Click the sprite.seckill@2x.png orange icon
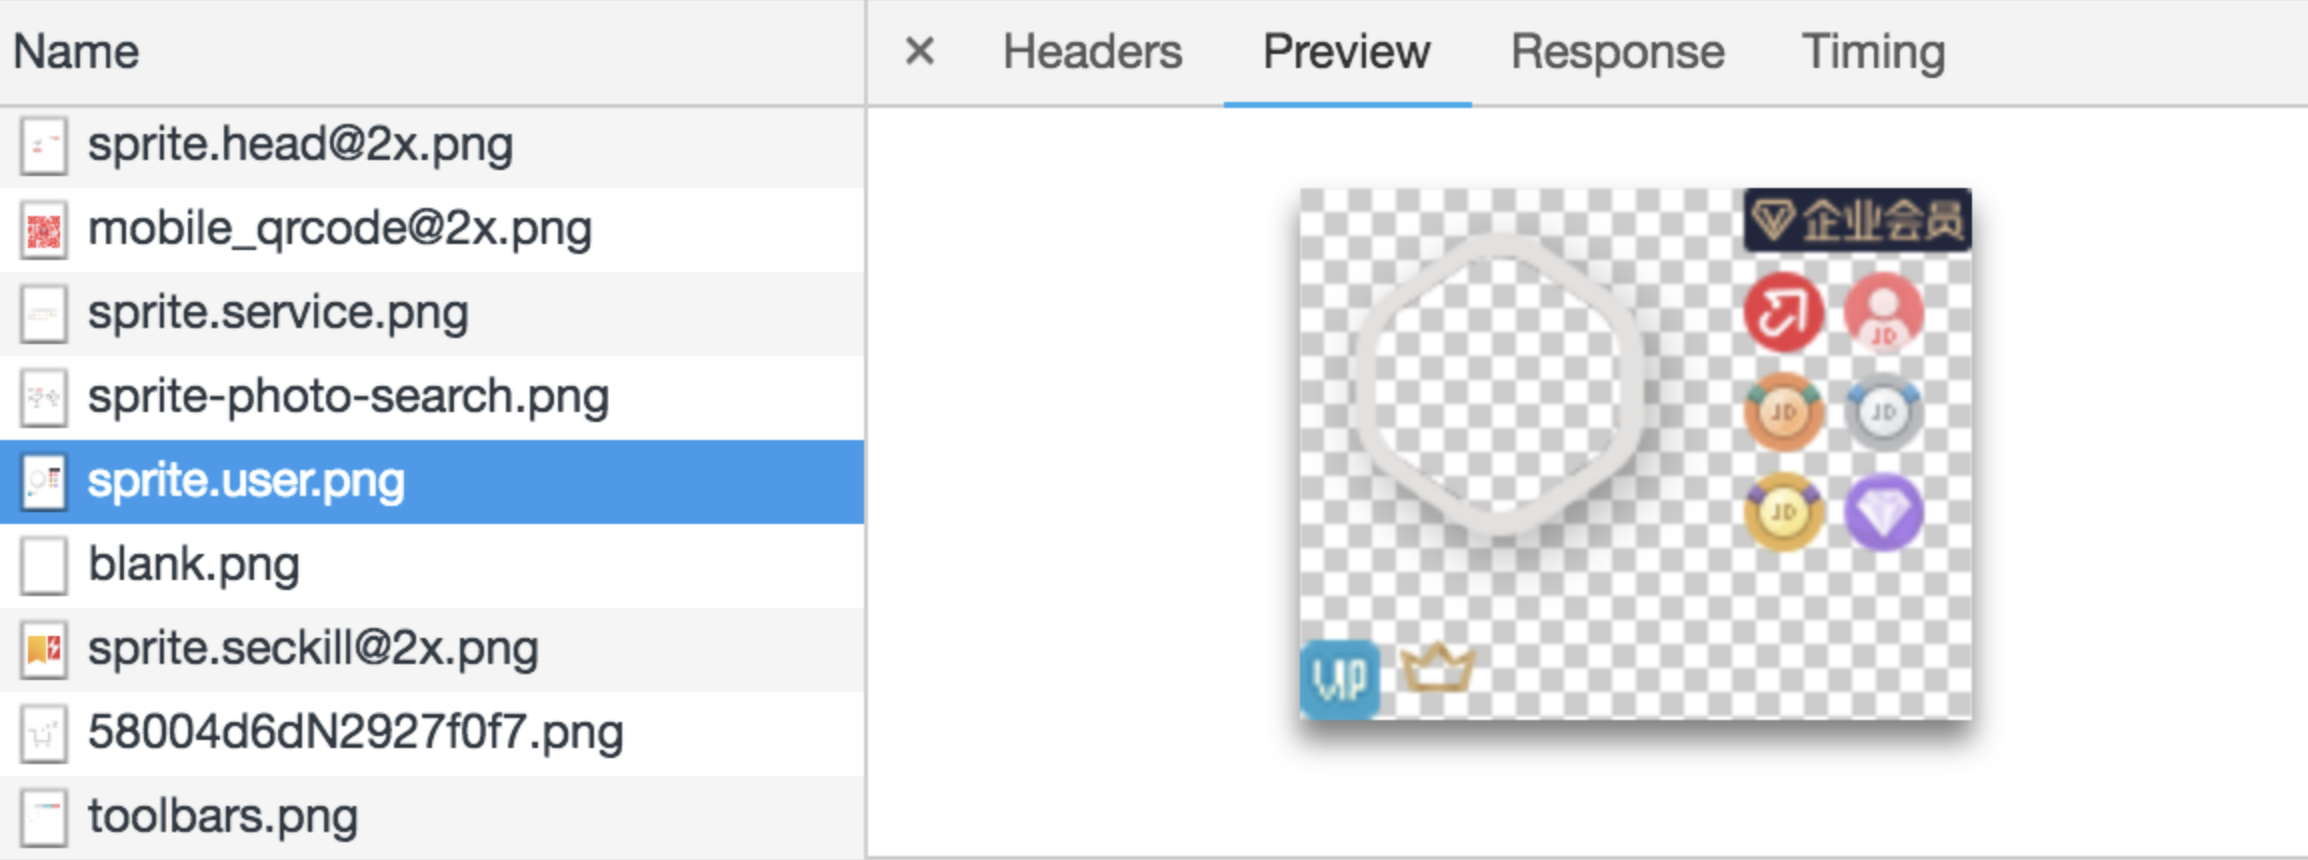This screenshot has height=860, width=2308. coord(43,650)
